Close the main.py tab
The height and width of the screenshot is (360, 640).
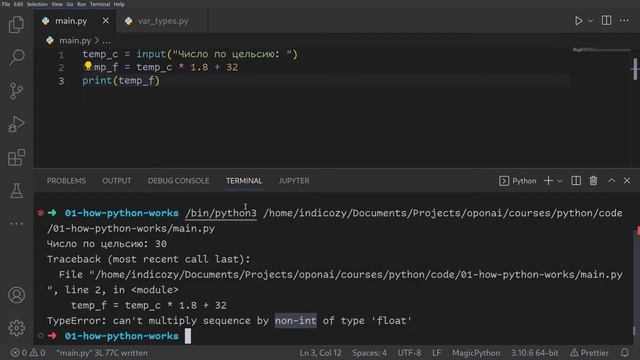click(106, 20)
